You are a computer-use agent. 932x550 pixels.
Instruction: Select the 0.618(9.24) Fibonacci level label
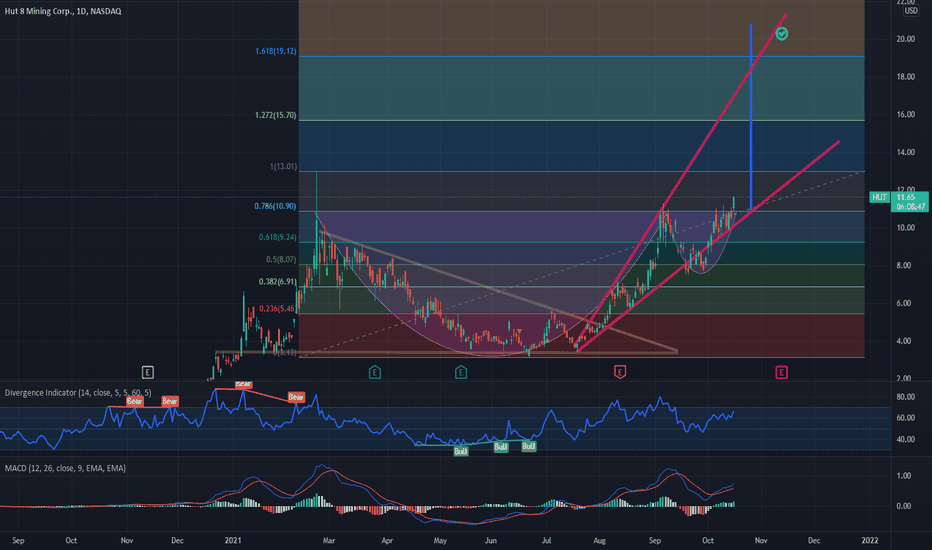[278, 237]
